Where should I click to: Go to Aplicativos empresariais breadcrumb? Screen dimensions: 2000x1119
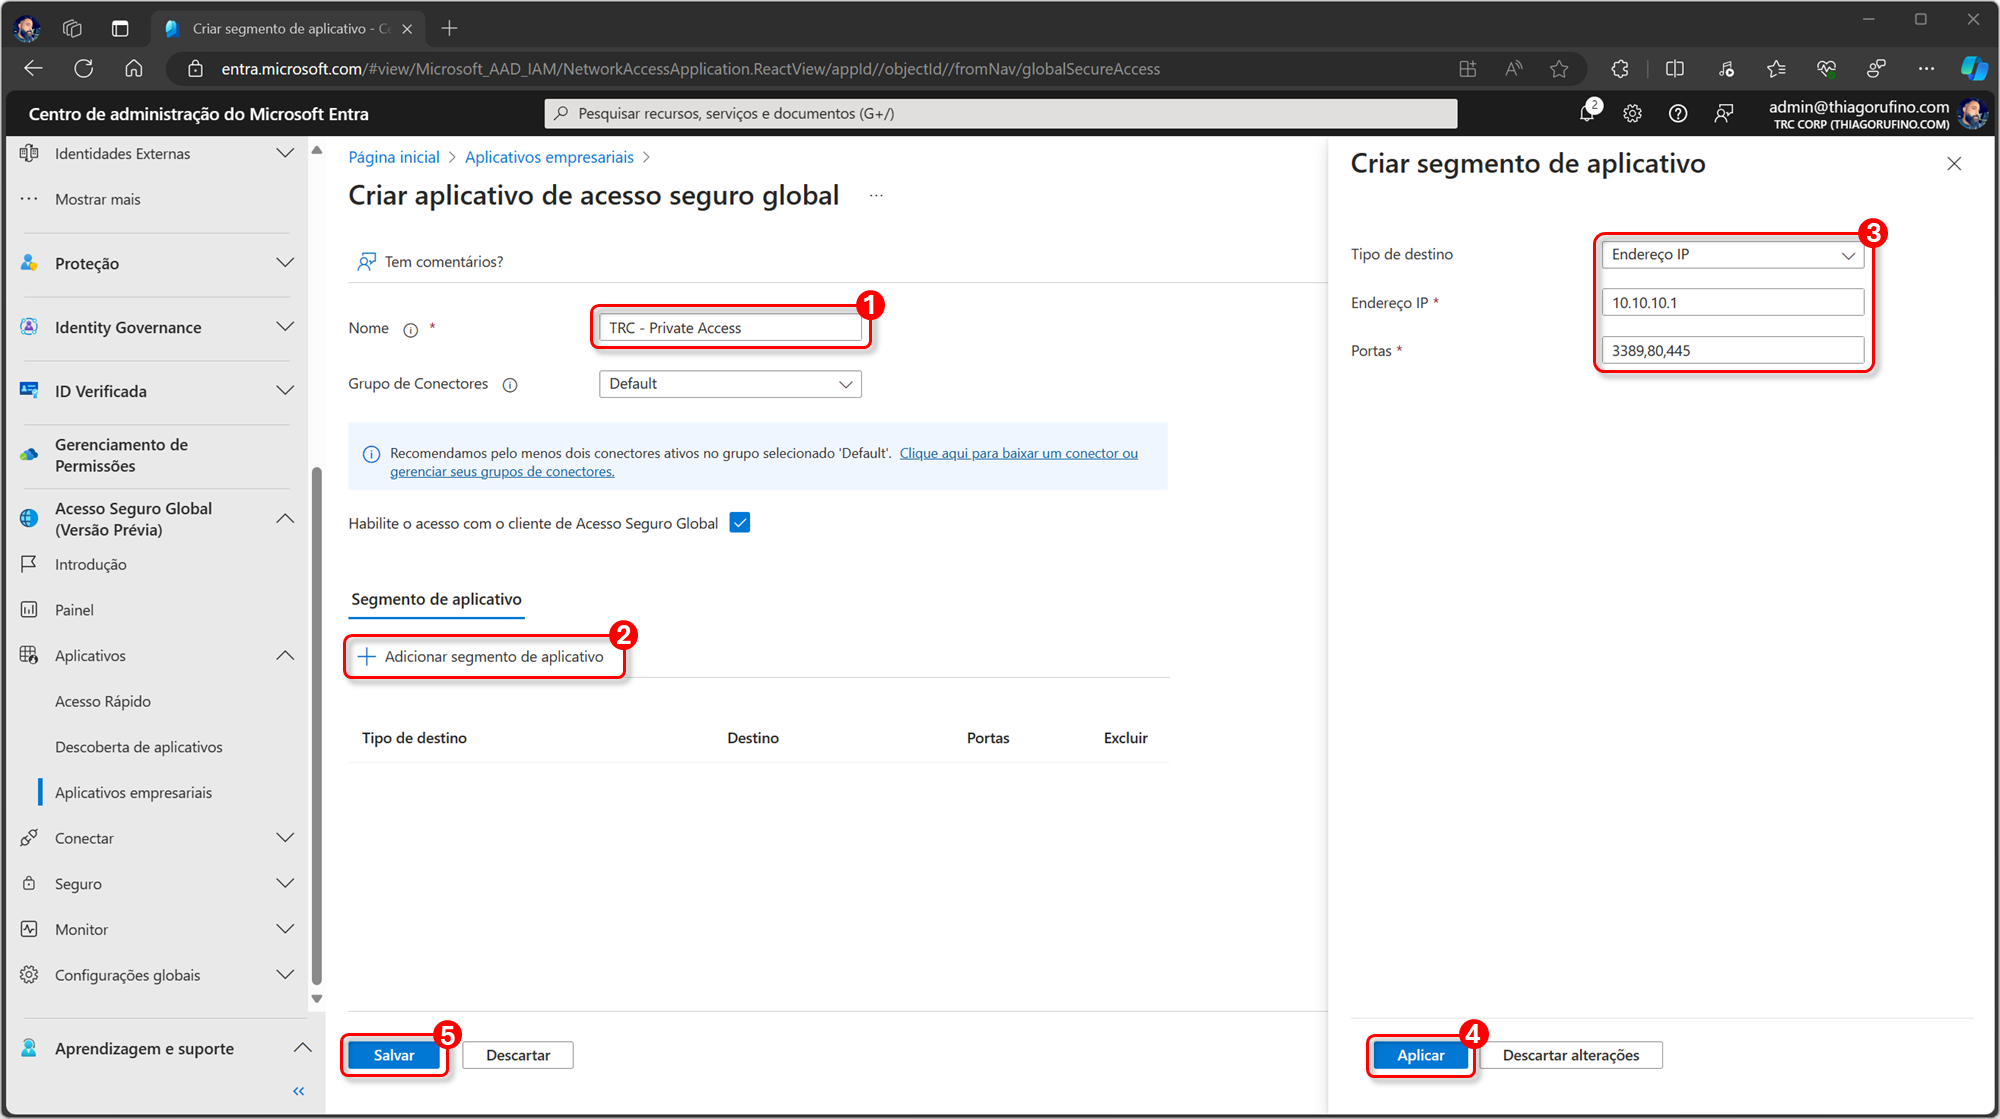pyautogui.click(x=549, y=157)
